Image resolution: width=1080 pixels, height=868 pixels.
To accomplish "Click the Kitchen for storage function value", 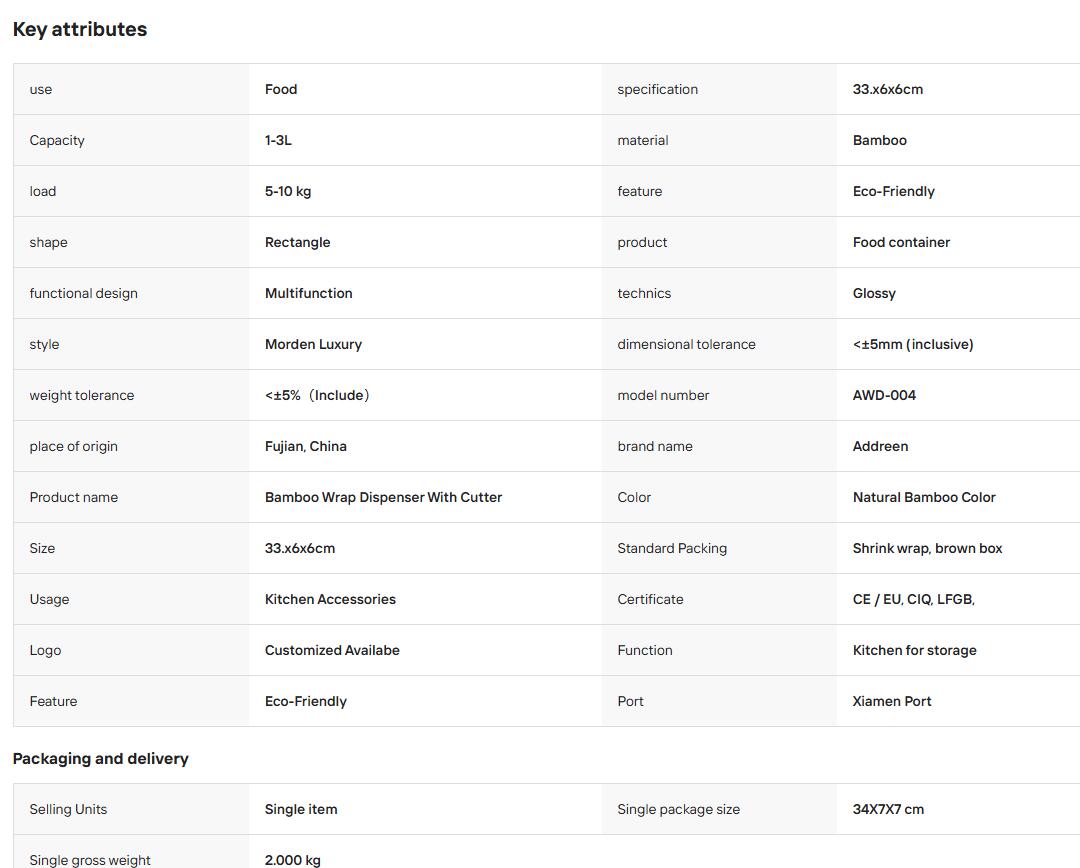I will (x=915, y=650).
